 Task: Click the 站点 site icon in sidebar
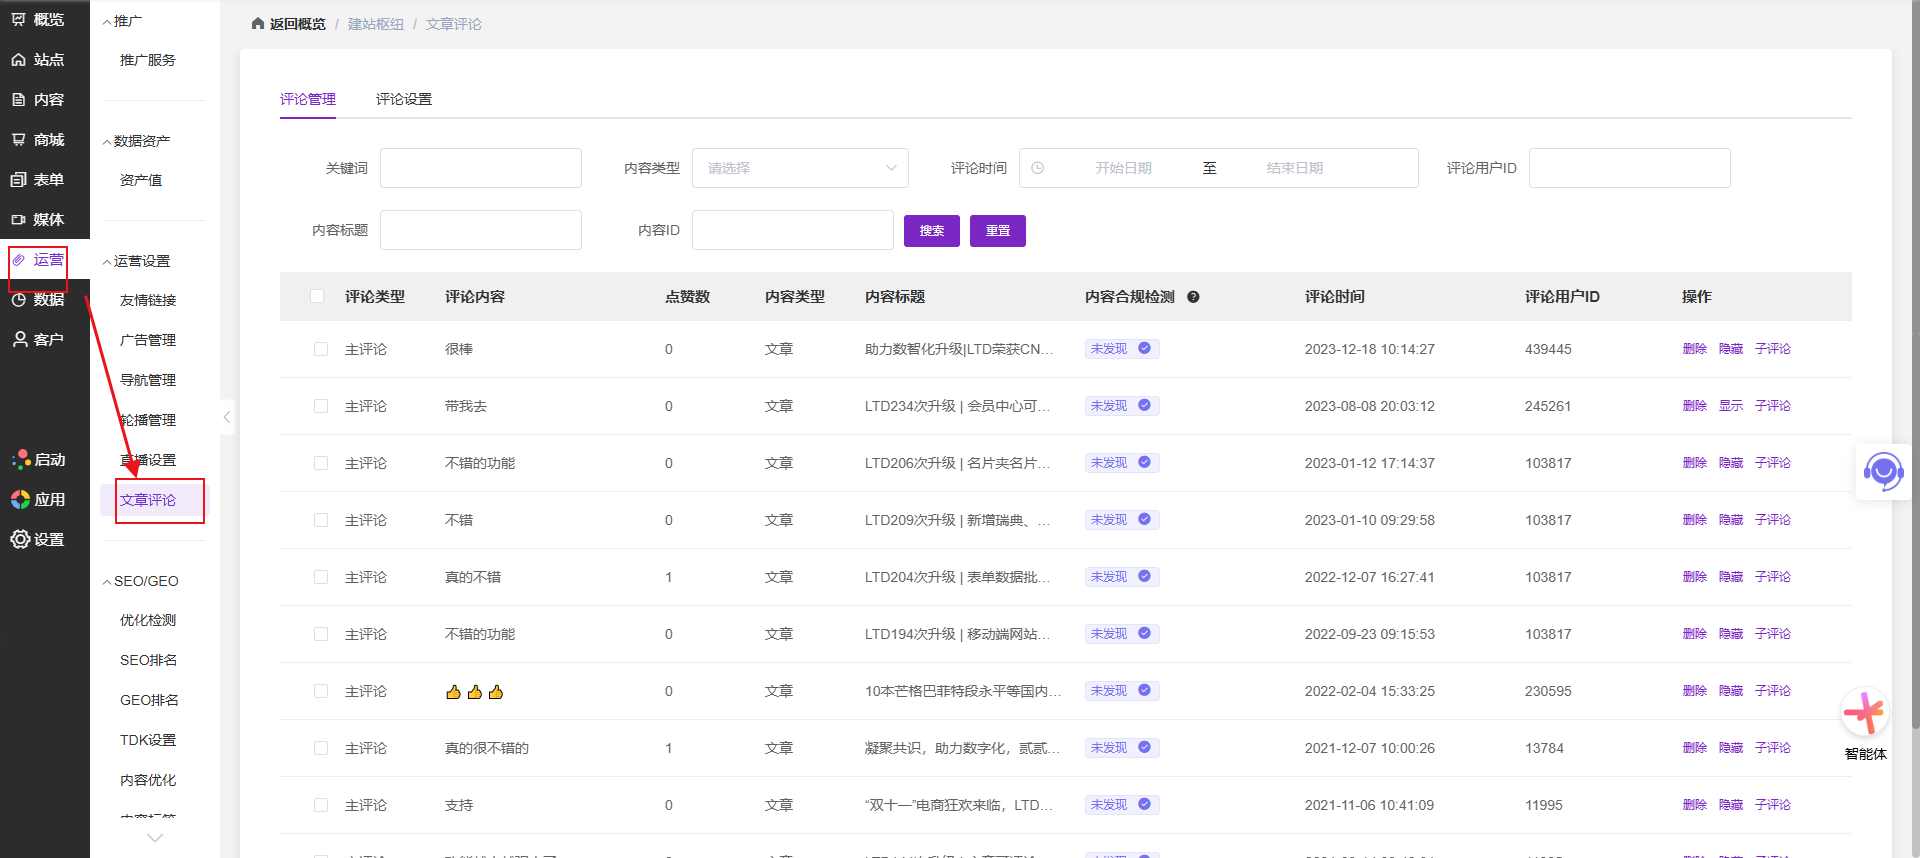click(19, 60)
